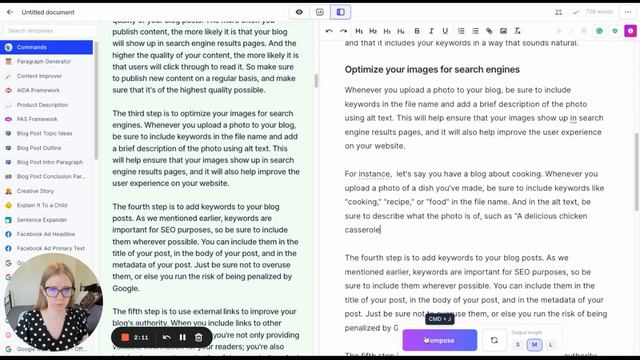Apply Heading 4 style
This screenshot has width=640, height=360.
[401, 31]
